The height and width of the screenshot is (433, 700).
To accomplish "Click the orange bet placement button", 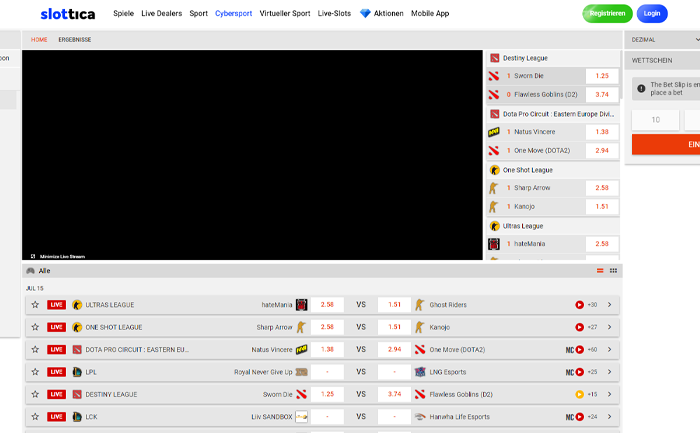I will pyautogui.click(x=666, y=145).
